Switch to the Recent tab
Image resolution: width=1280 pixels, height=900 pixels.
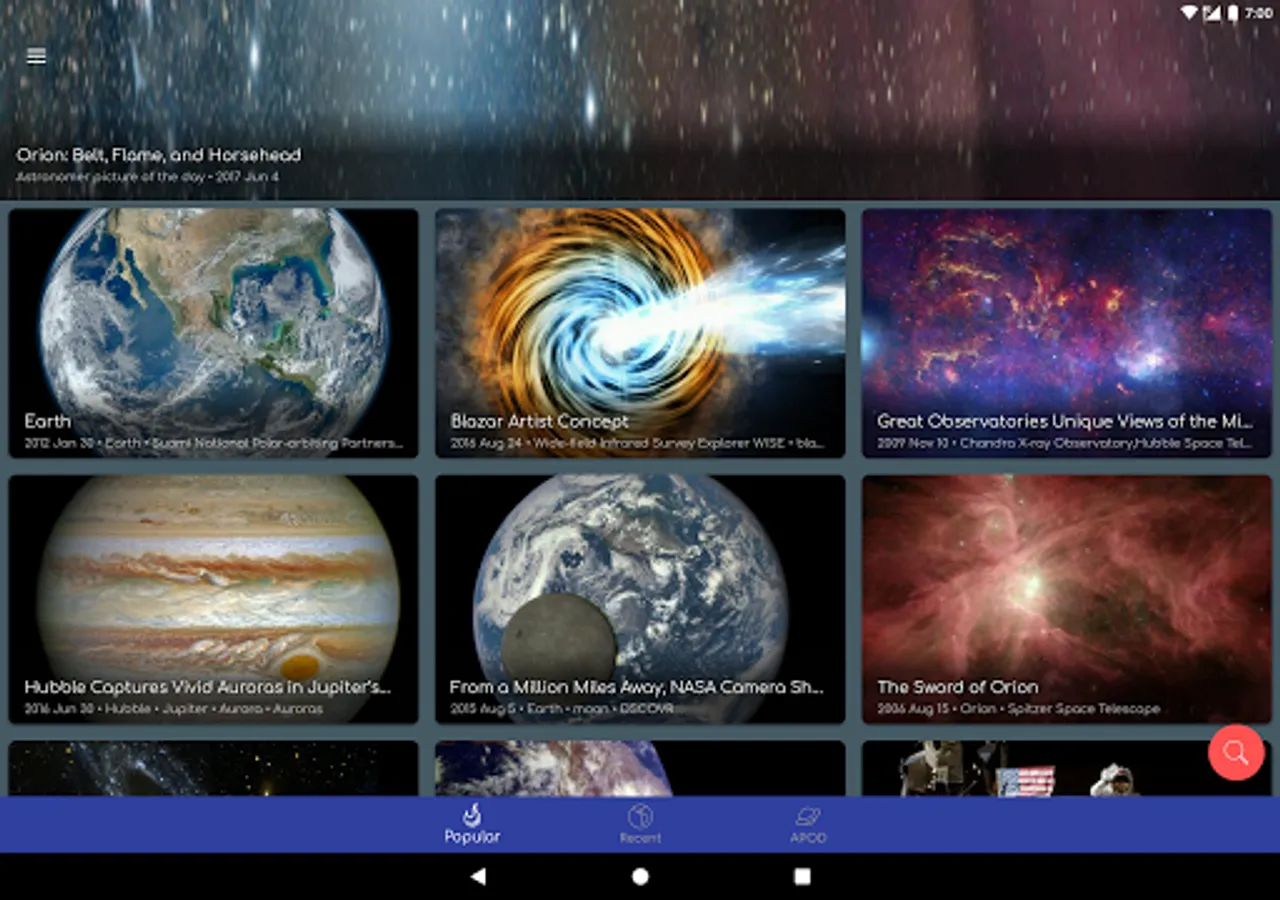pos(640,825)
